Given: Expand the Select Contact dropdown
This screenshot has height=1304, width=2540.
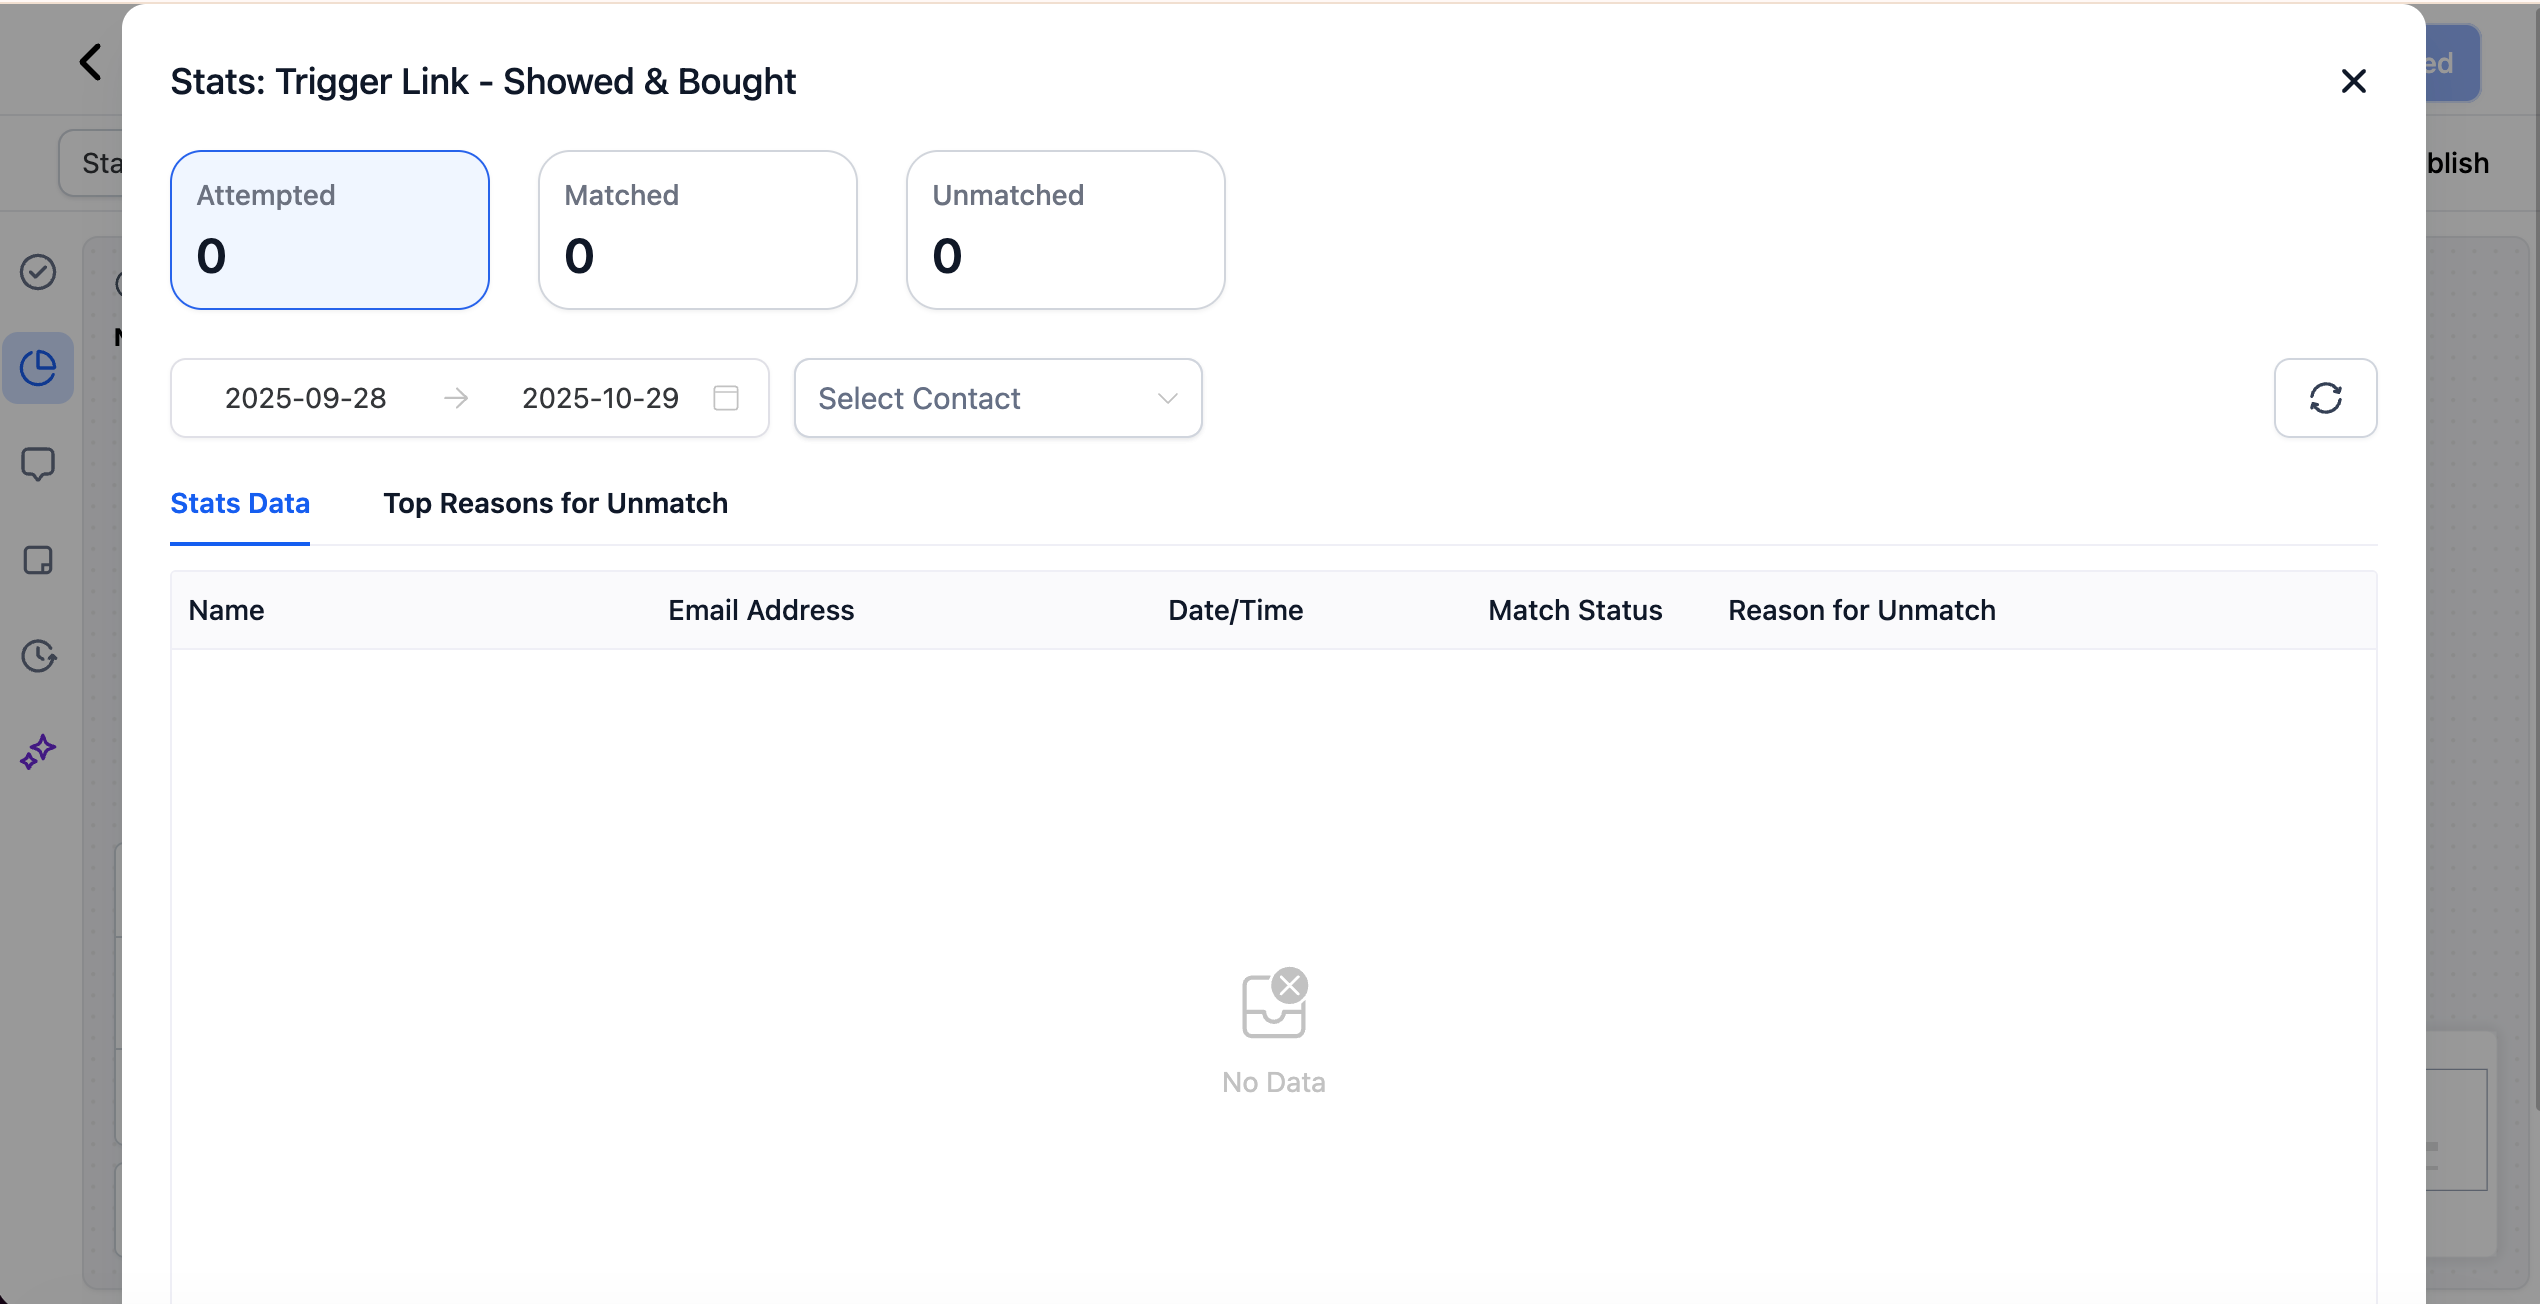Looking at the screenshot, I should point(980,398).
